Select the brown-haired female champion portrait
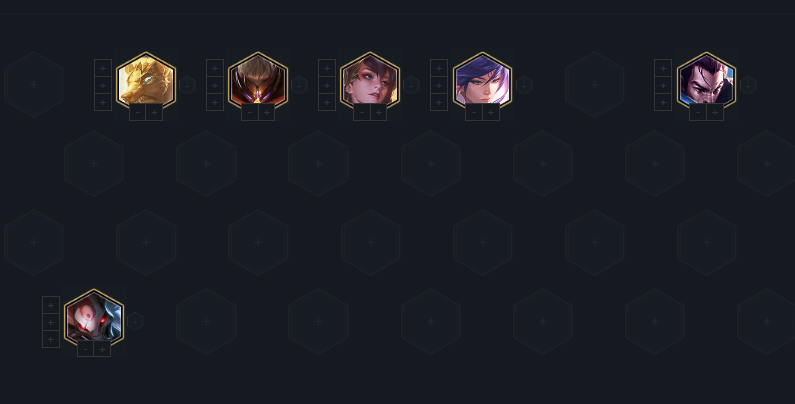Image resolution: width=795 pixels, height=404 pixels. (x=370, y=81)
